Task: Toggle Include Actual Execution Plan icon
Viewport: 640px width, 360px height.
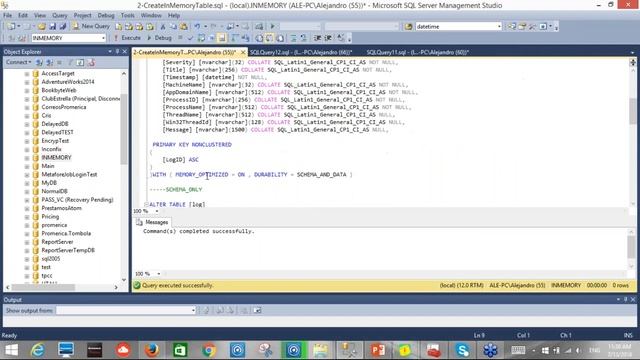Action: pyautogui.click(x=235, y=38)
